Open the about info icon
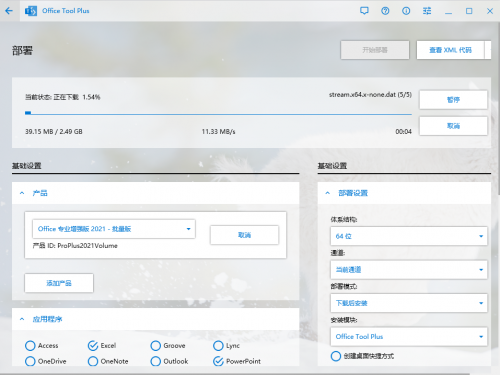The image size is (500, 375). point(406,11)
